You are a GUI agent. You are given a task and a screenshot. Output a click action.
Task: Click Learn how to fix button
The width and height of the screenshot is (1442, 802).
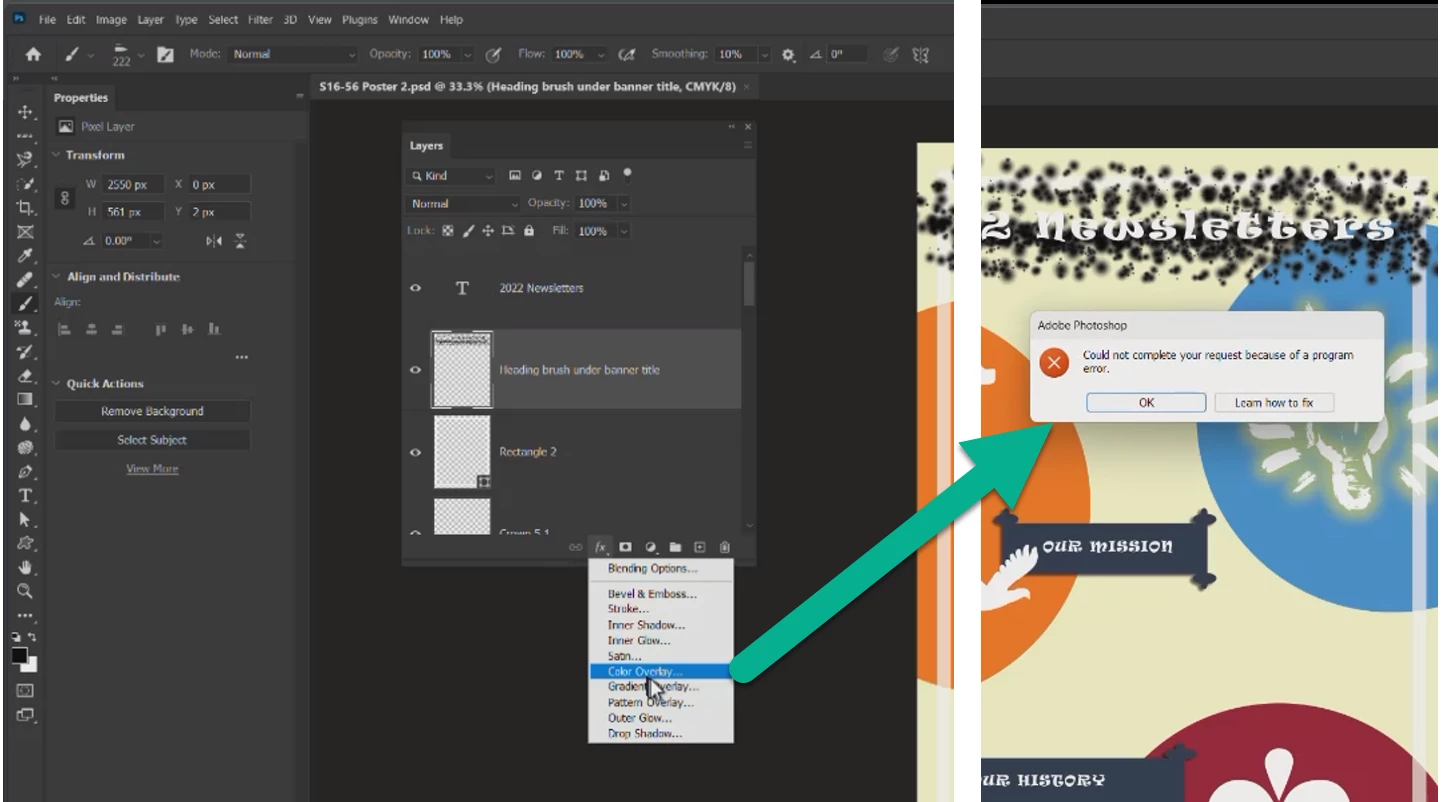[x=1274, y=403]
